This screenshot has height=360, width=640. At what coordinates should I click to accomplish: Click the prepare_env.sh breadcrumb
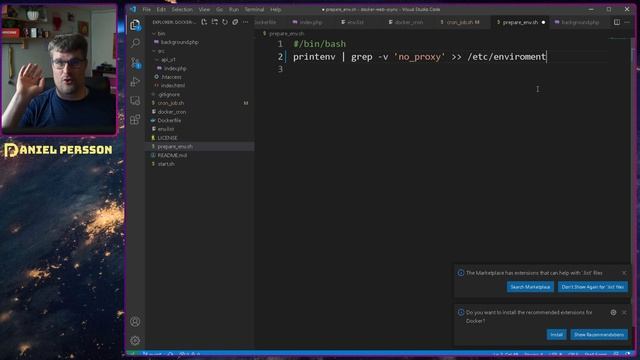286,33
